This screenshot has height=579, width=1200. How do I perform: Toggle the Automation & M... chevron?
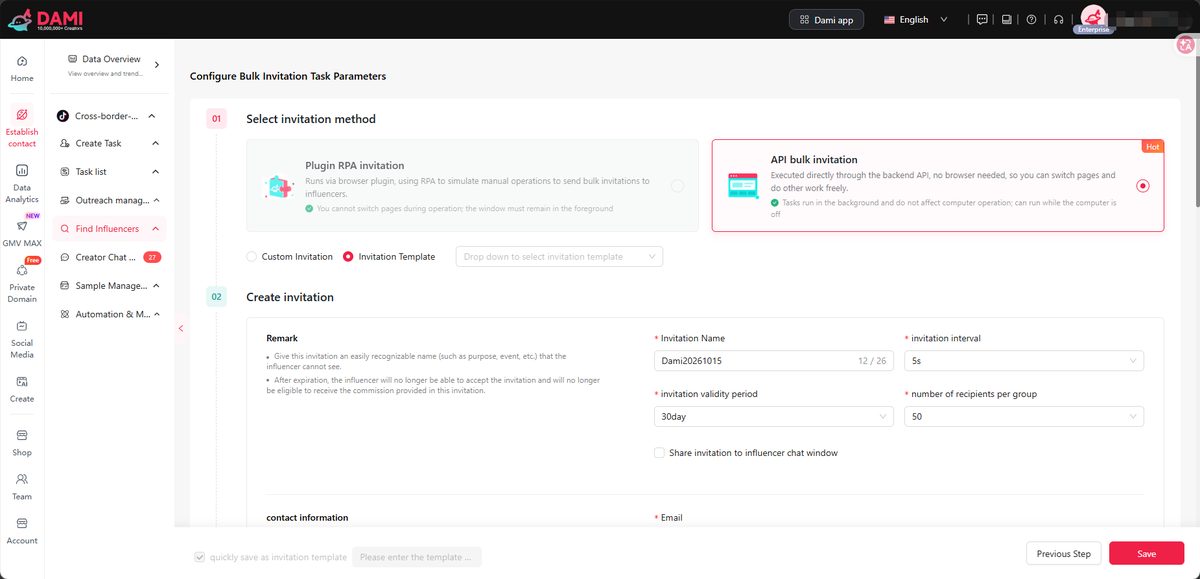pyautogui.click(x=156, y=314)
